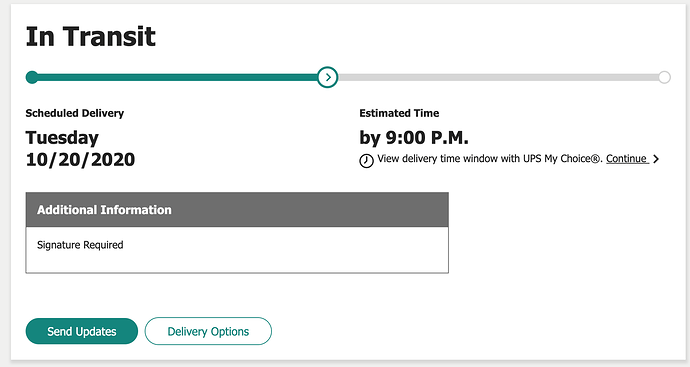Click the Scheduled Delivery label

click(x=75, y=113)
